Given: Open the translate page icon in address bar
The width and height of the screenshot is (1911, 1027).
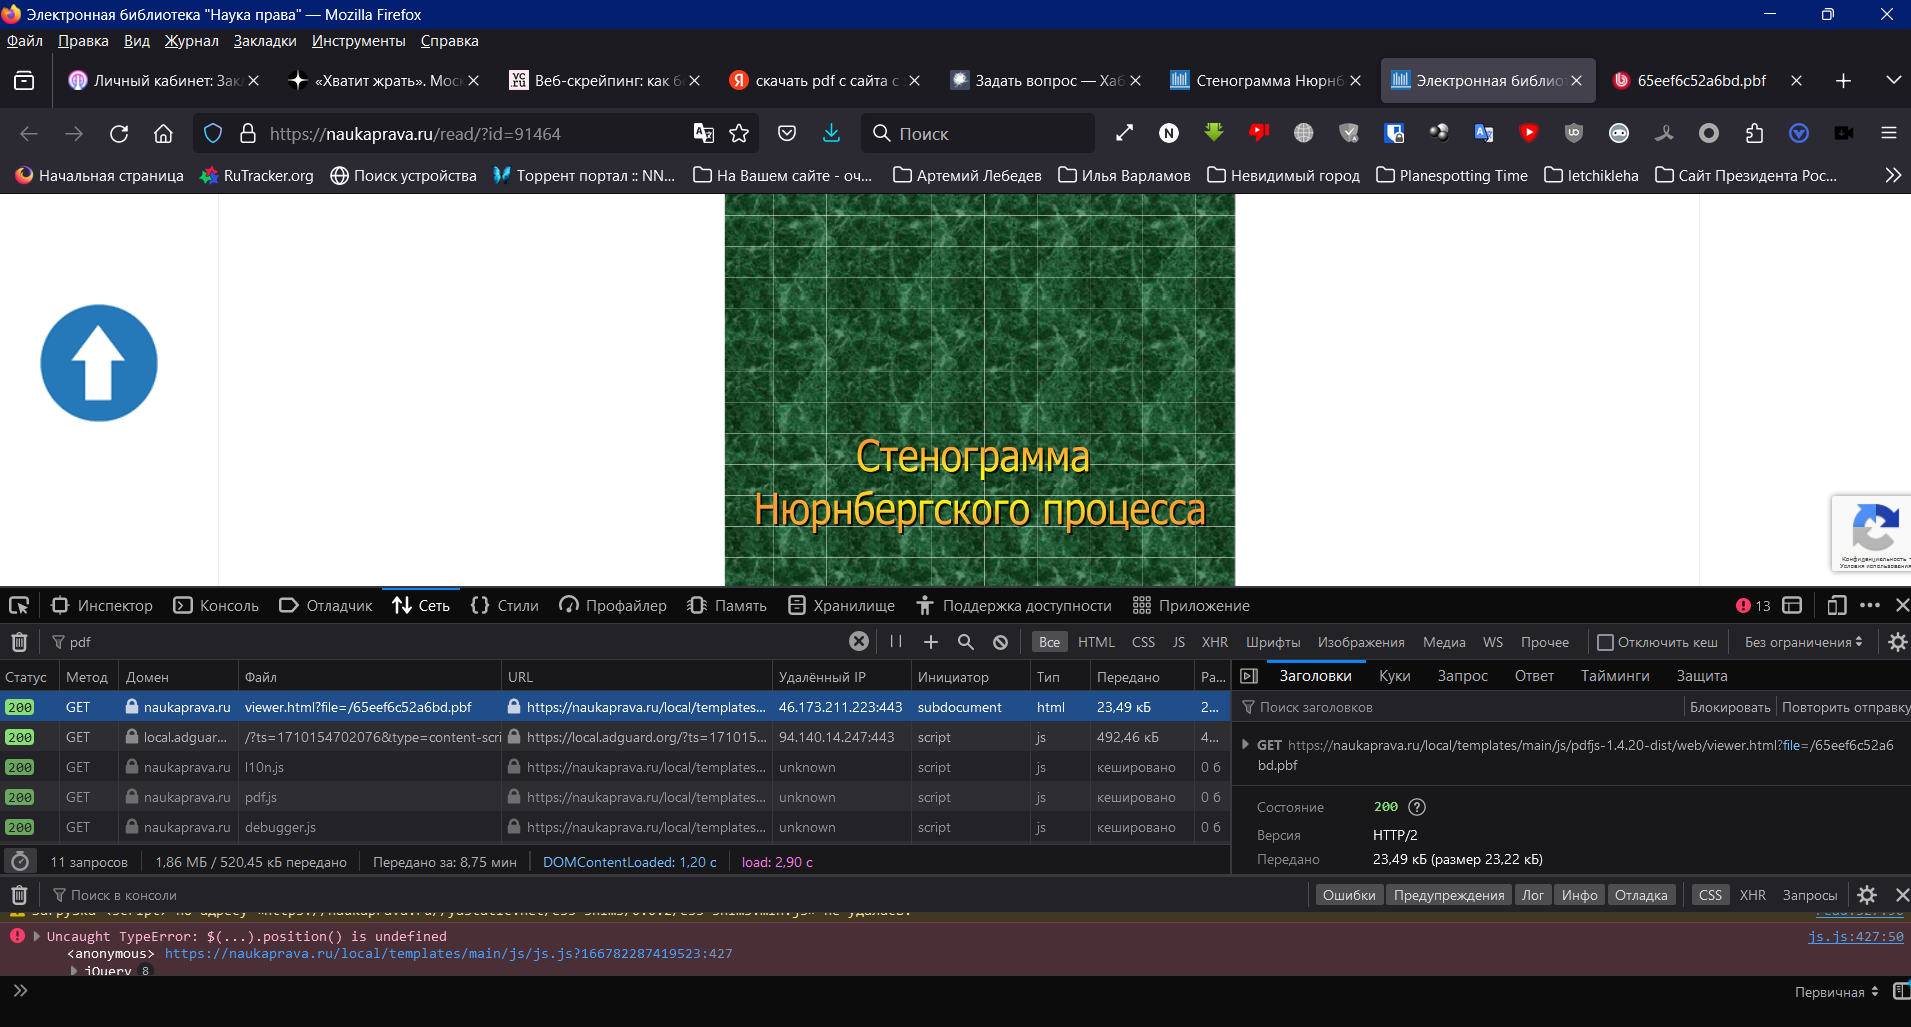Looking at the screenshot, I should point(704,133).
